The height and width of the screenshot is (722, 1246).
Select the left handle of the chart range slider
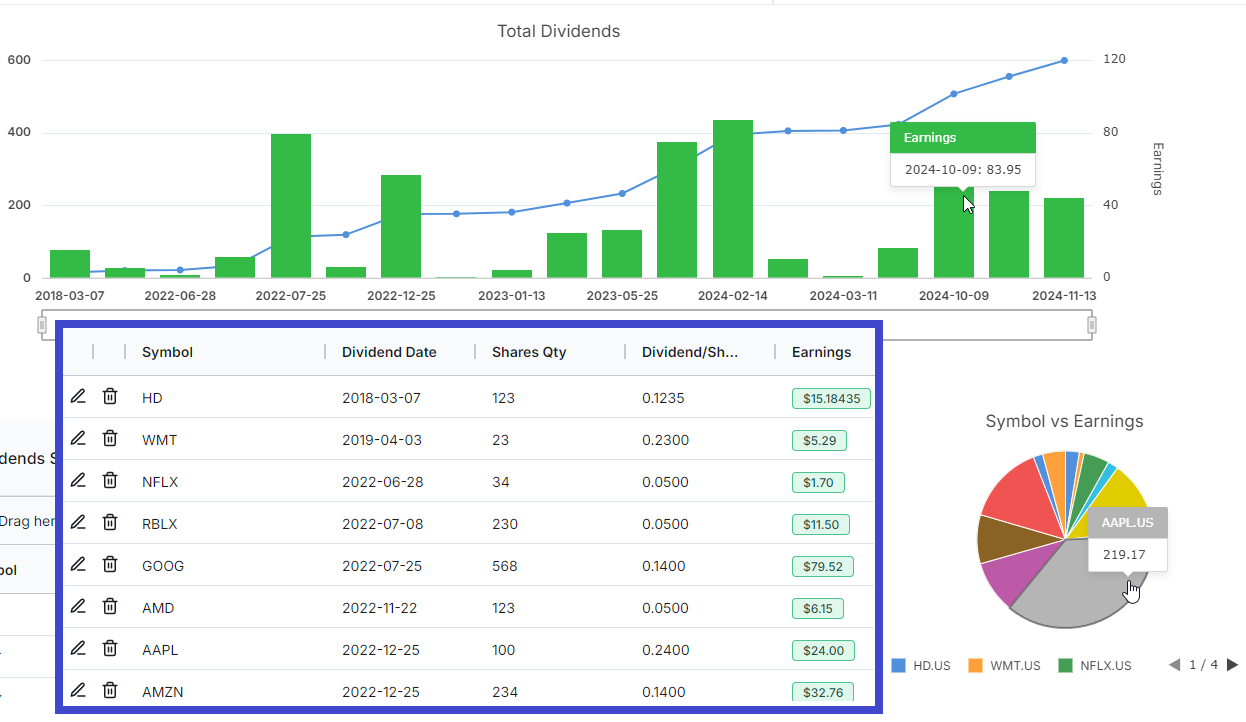click(42, 325)
